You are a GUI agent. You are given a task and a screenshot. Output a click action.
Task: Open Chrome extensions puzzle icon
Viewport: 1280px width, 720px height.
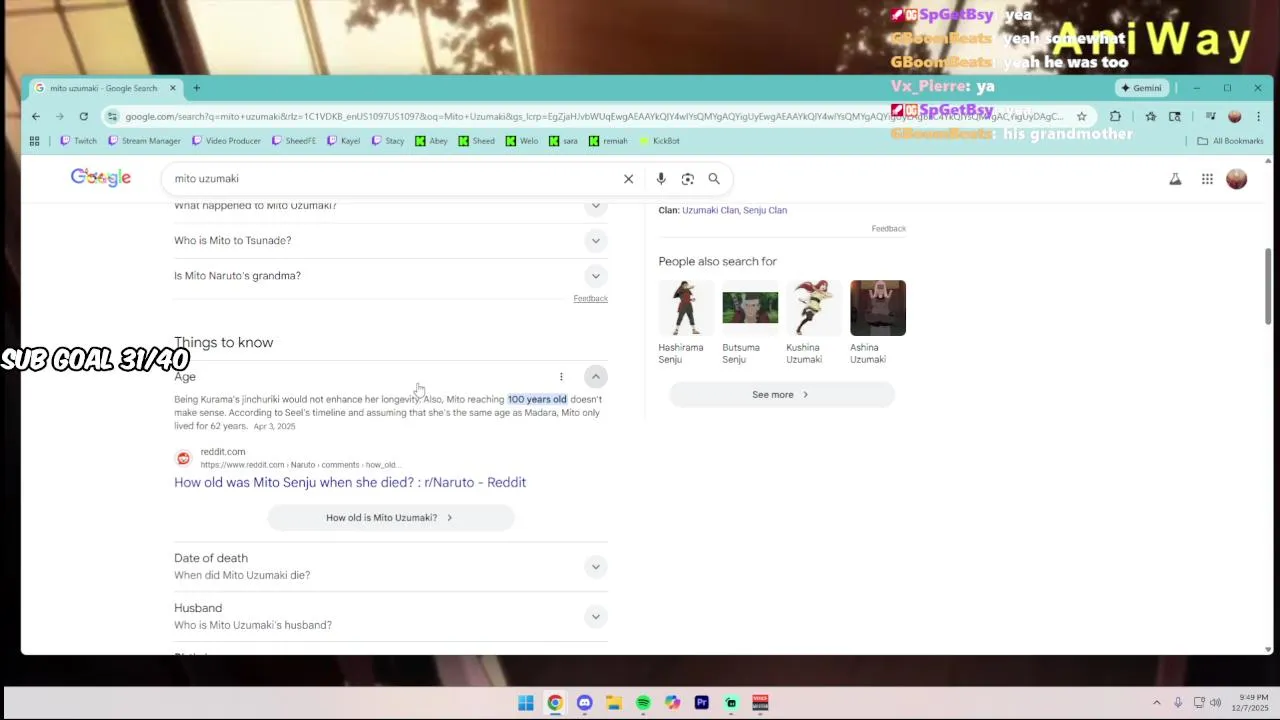coord(1115,116)
